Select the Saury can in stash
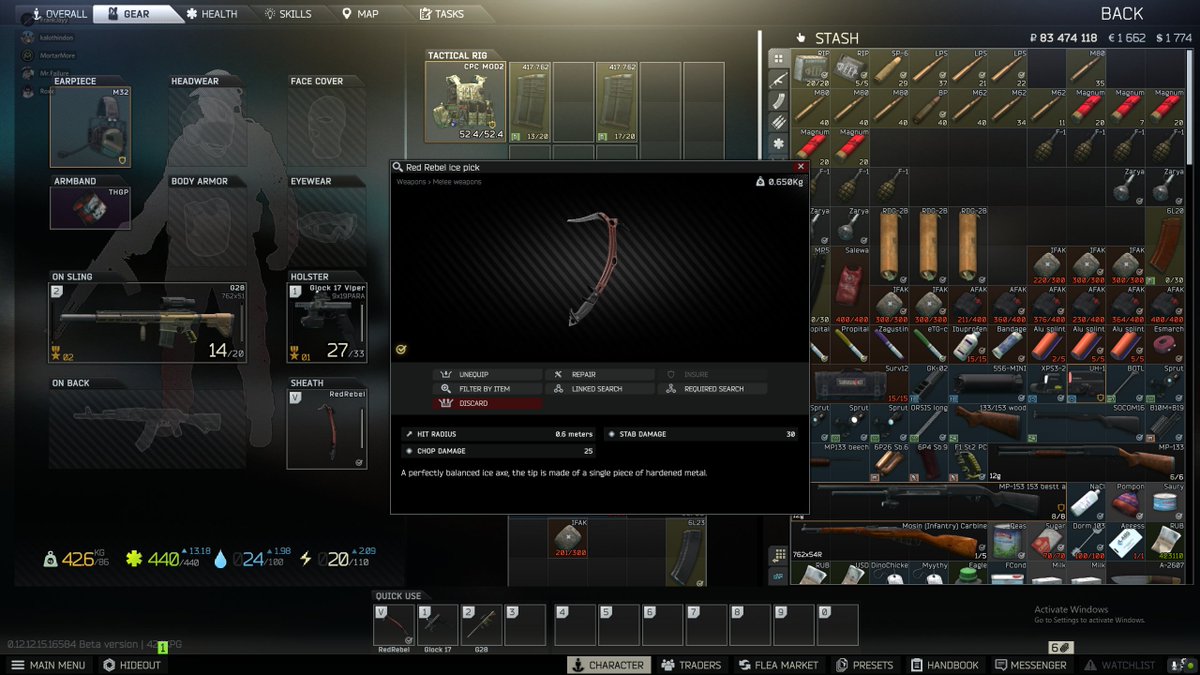The image size is (1200, 675). pyautogui.click(x=1164, y=501)
